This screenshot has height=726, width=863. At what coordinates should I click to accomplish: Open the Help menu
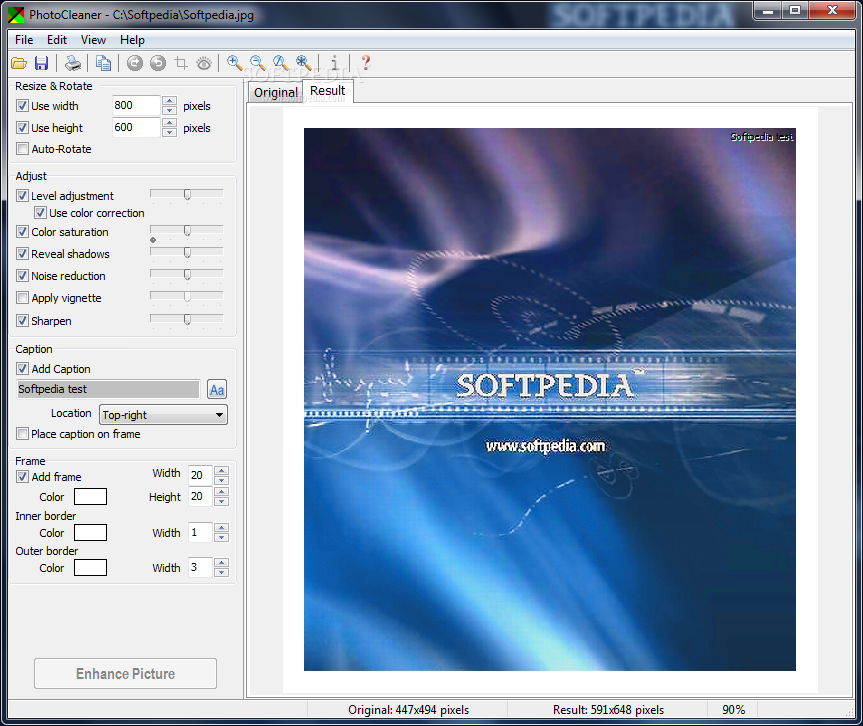pyautogui.click(x=132, y=40)
